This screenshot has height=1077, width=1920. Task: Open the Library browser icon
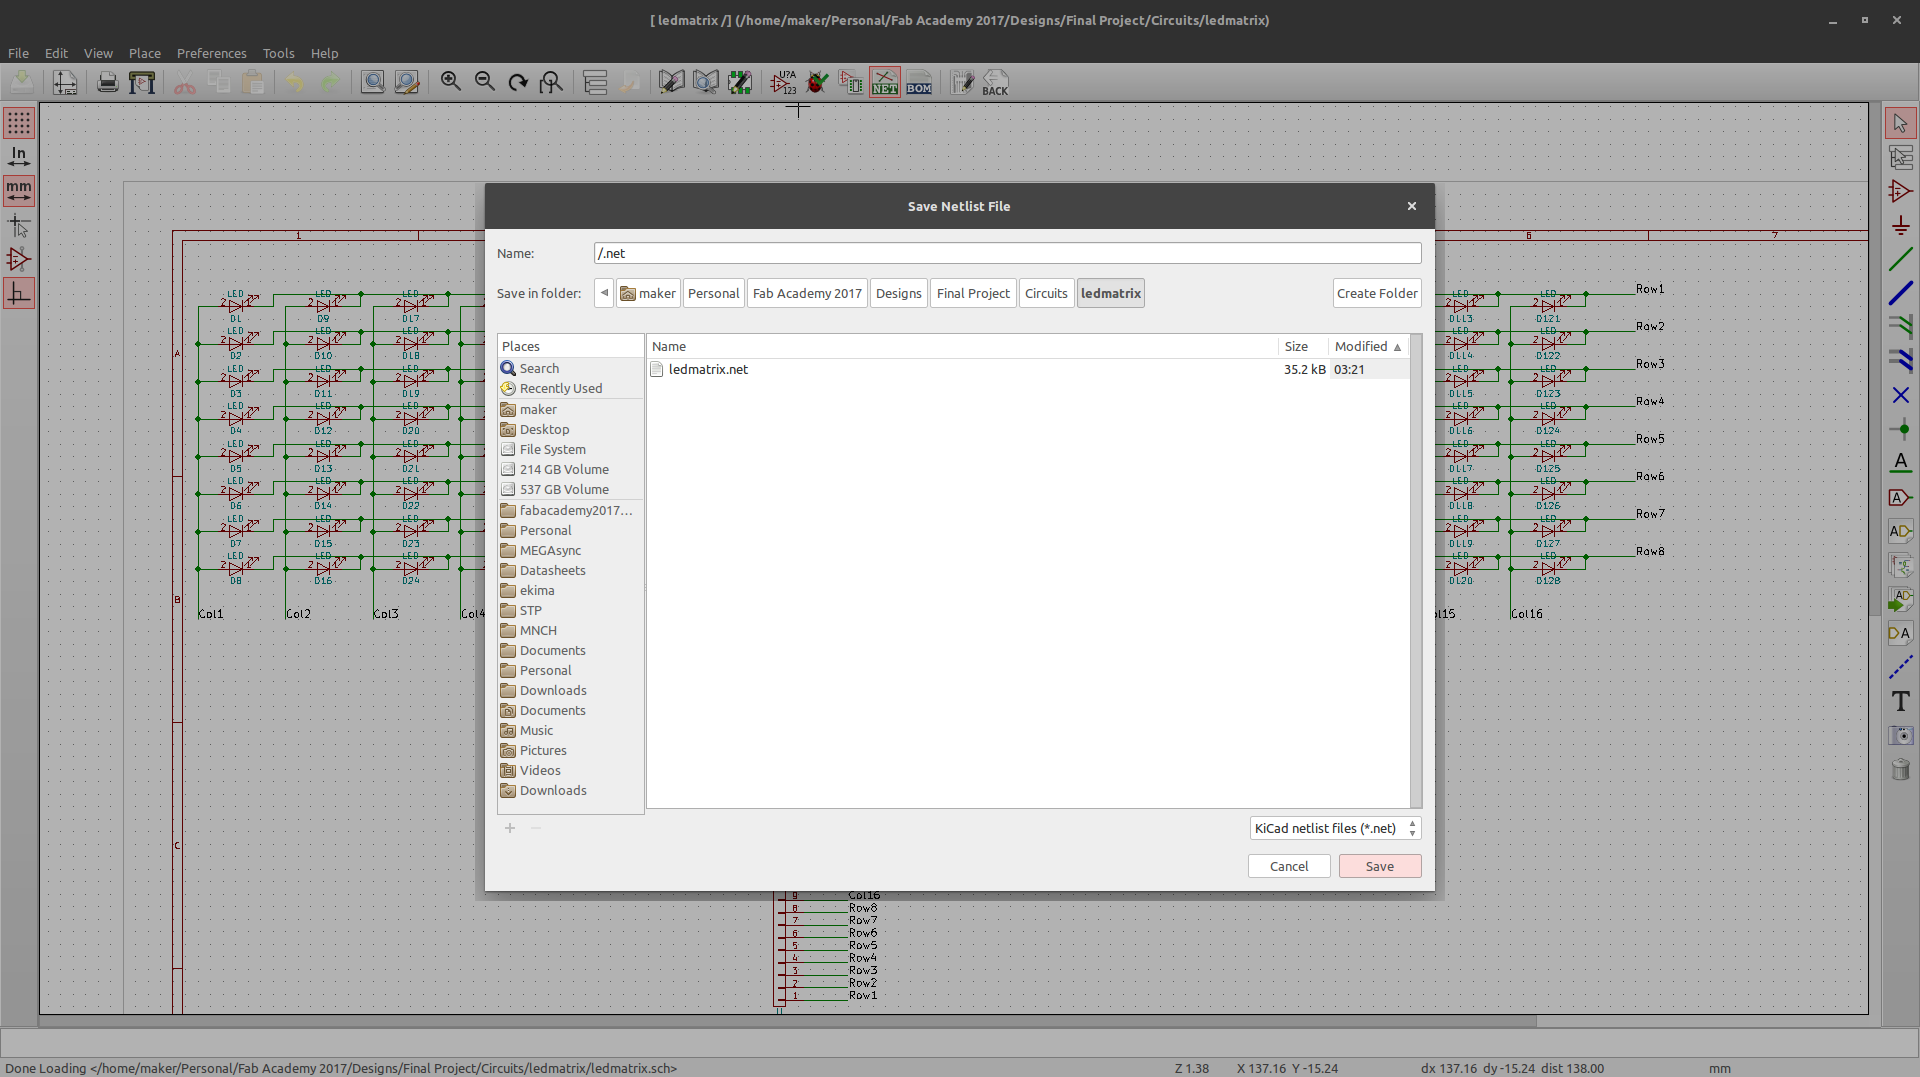click(706, 82)
